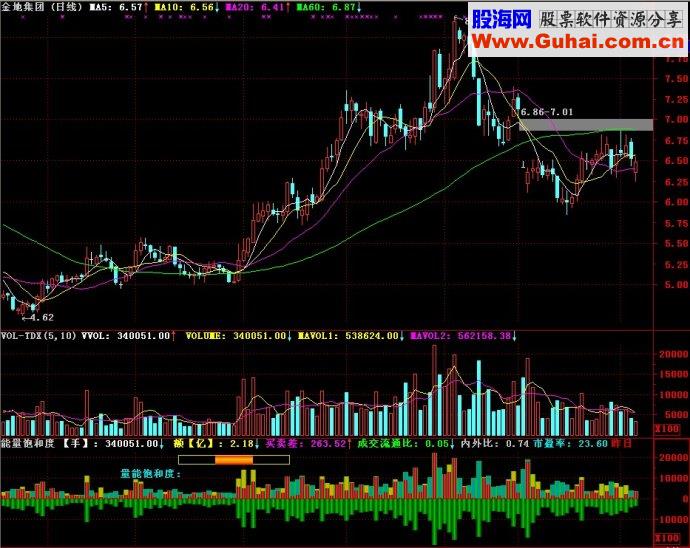The height and width of the screenshot is (548, 690).
Task: Click the 5.25 price axis label
Action: coord(676,265)
